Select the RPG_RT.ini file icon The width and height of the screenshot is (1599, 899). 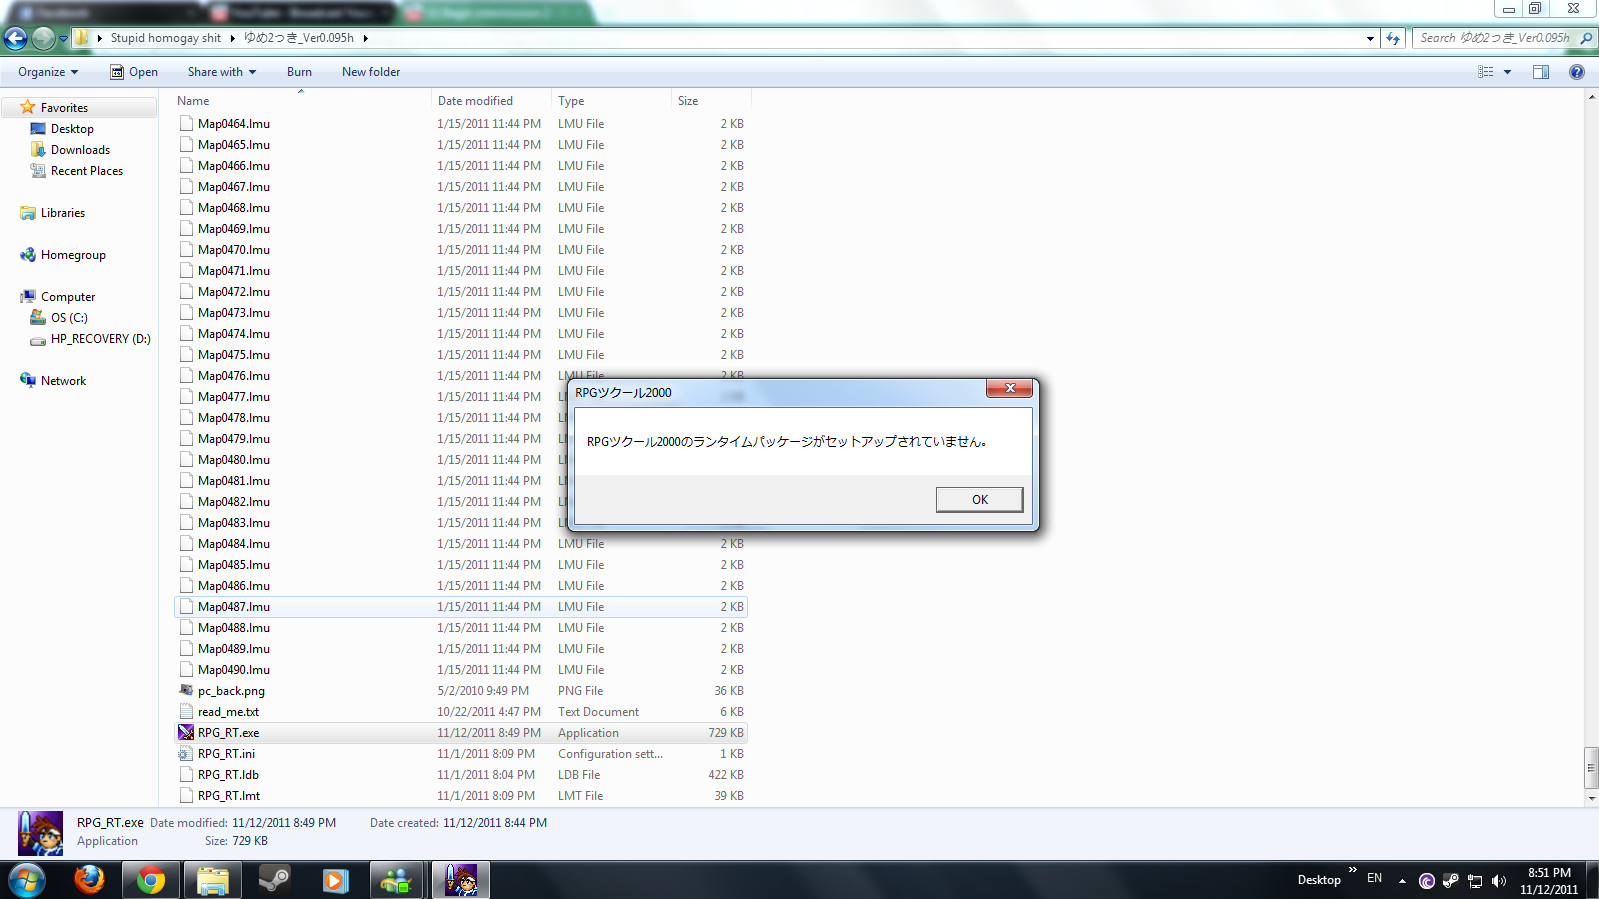coord(186,754)
